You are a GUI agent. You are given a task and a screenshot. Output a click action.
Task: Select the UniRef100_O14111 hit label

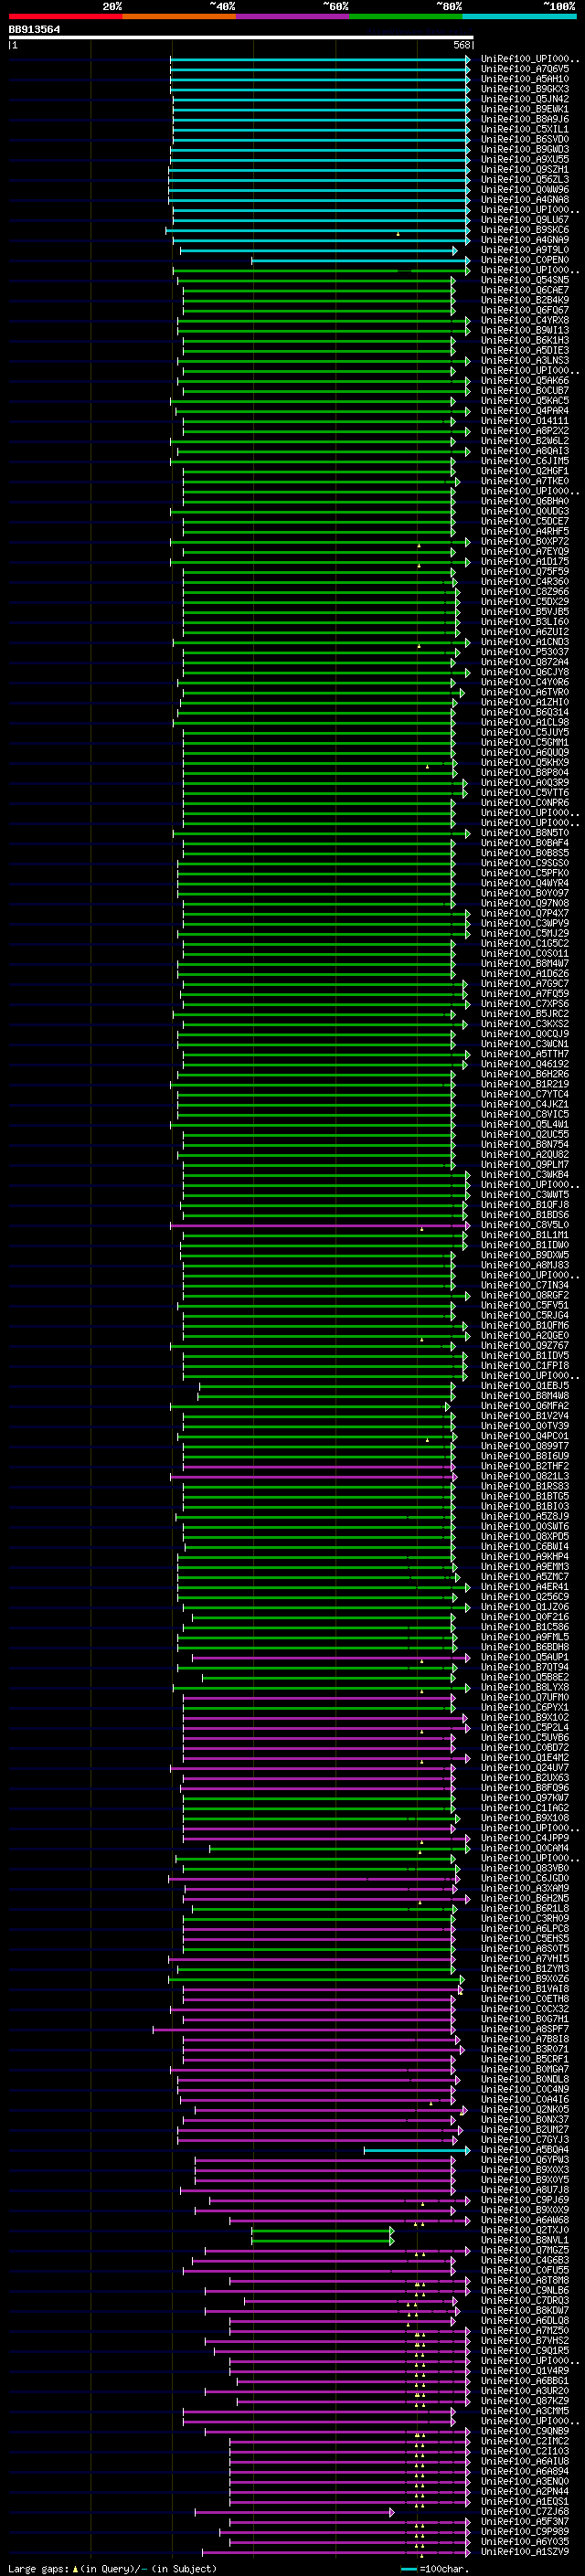525,421
